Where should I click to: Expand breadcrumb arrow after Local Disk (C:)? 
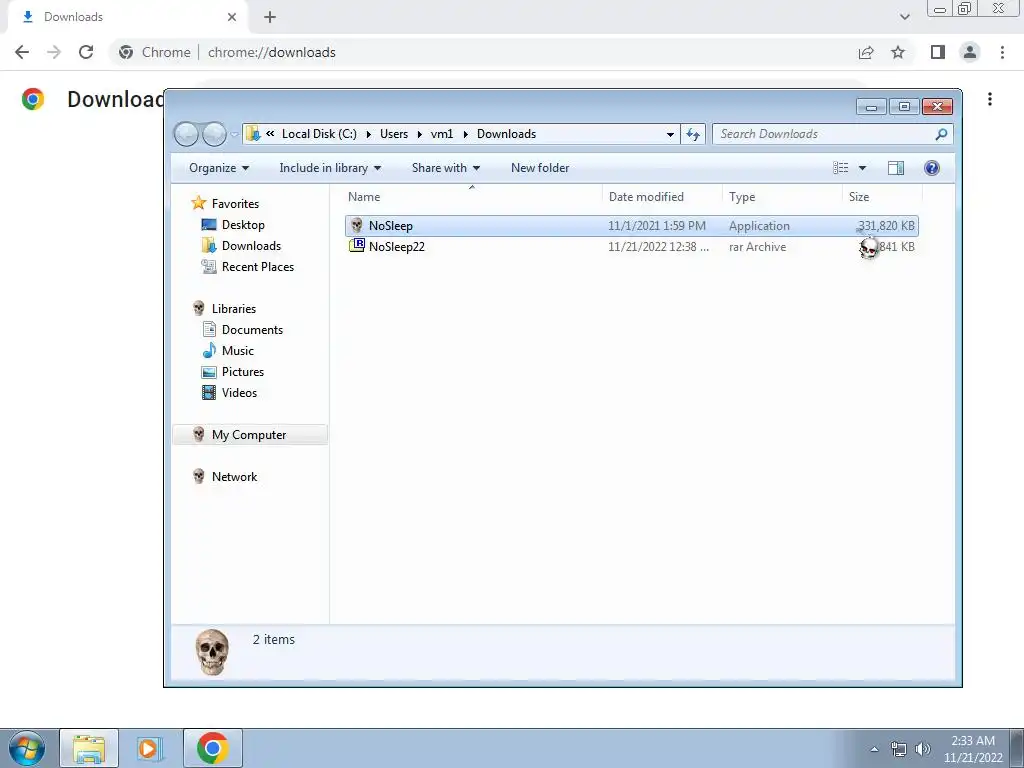(368, 134)
